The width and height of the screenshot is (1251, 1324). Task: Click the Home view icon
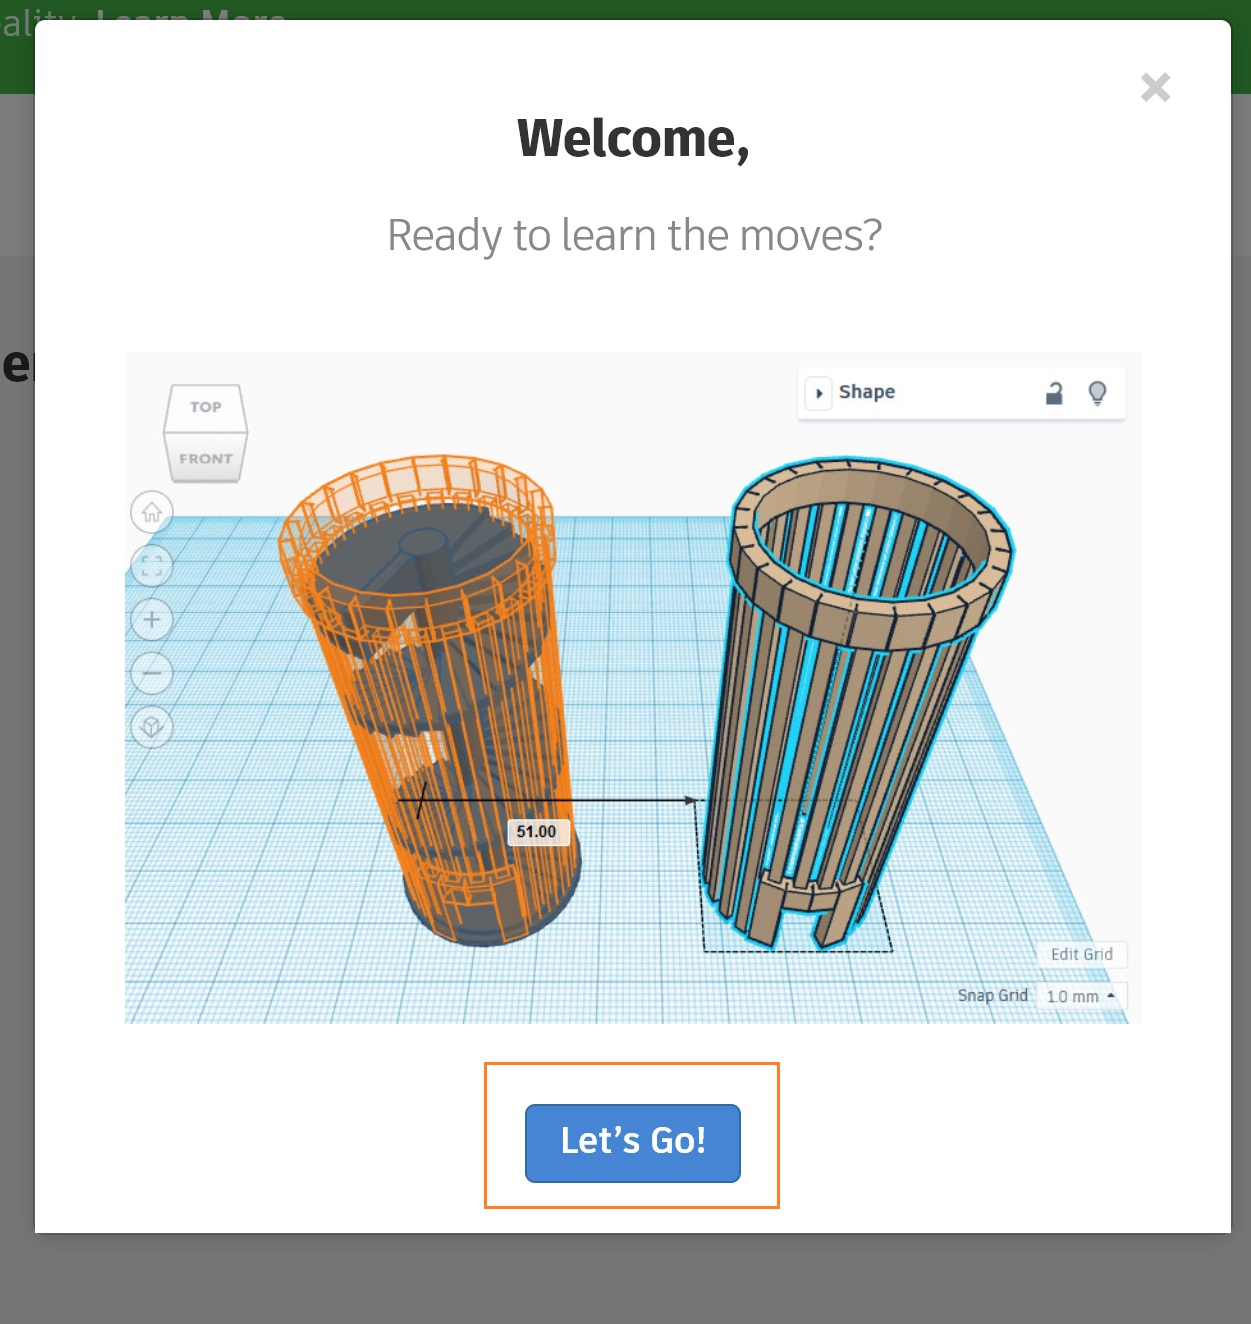coord(152,513)
